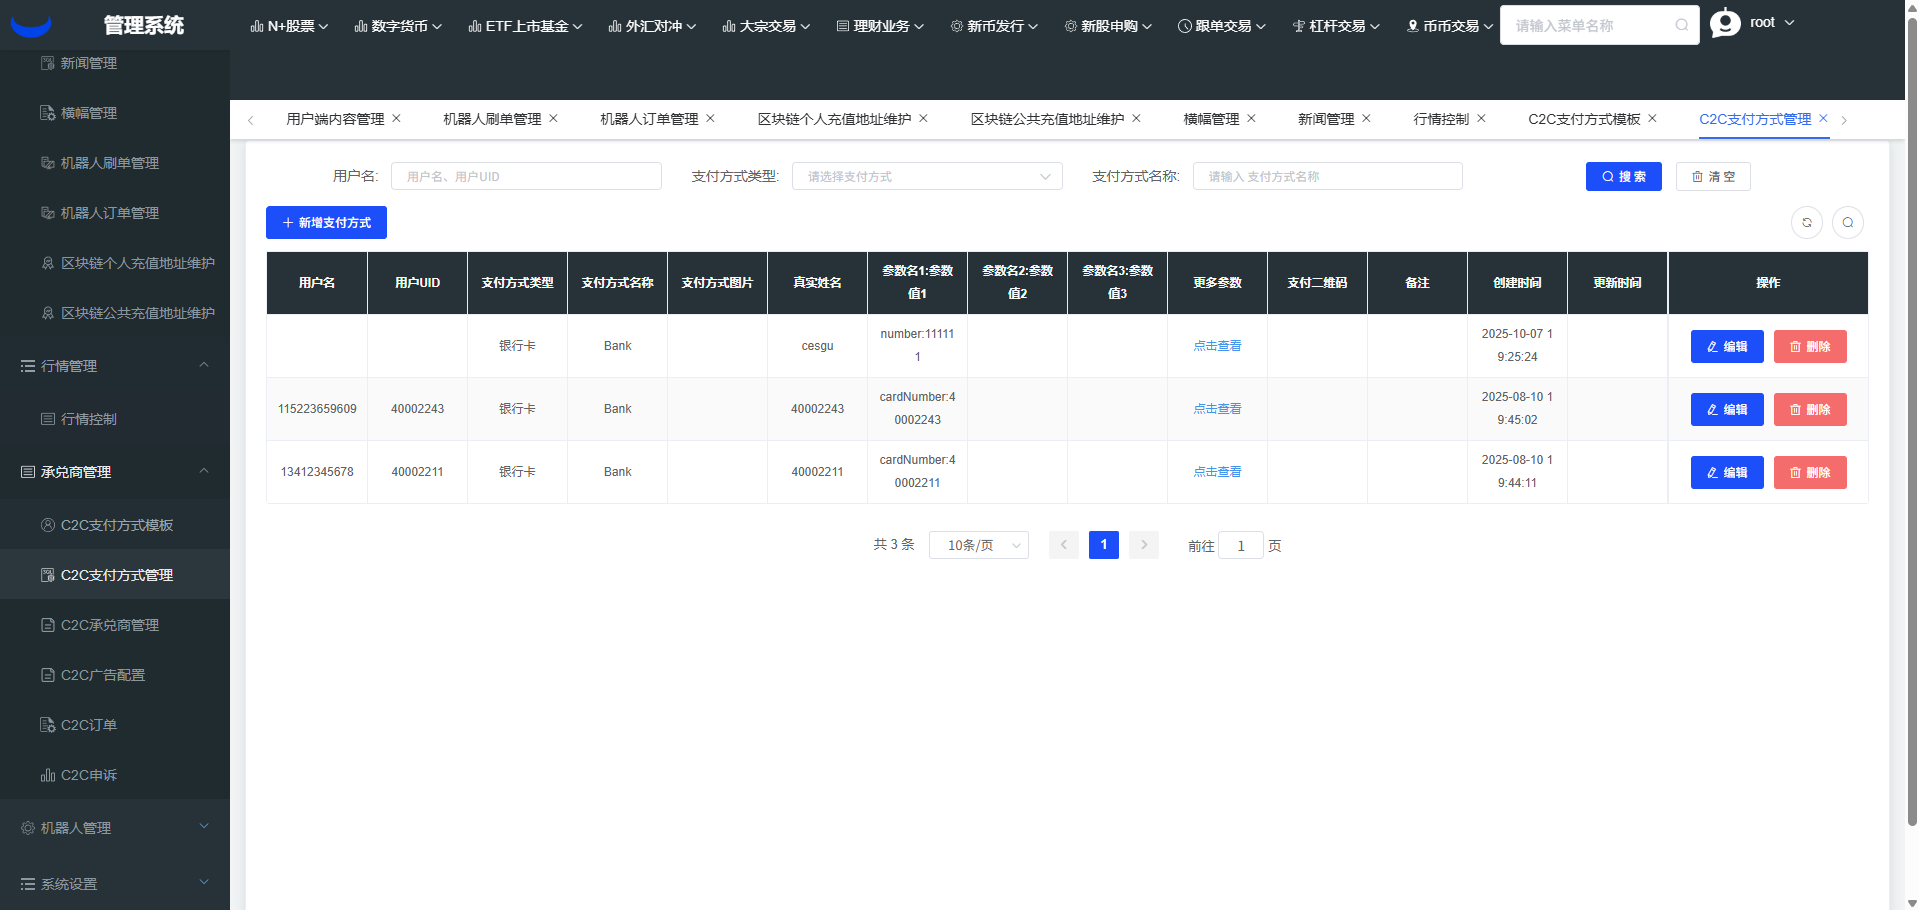1919x910 pixels.
Task: Switch to the C2C支付方式模板 tab
Action: coord(1583,119)
